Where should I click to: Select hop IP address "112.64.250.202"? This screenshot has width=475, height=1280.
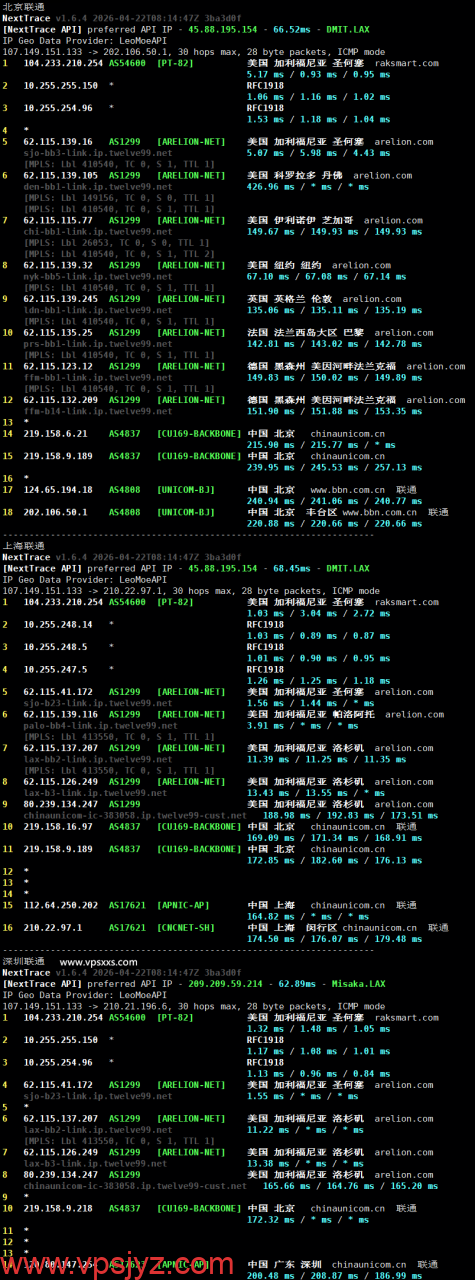pyautogui.click(x=61, y=905)
